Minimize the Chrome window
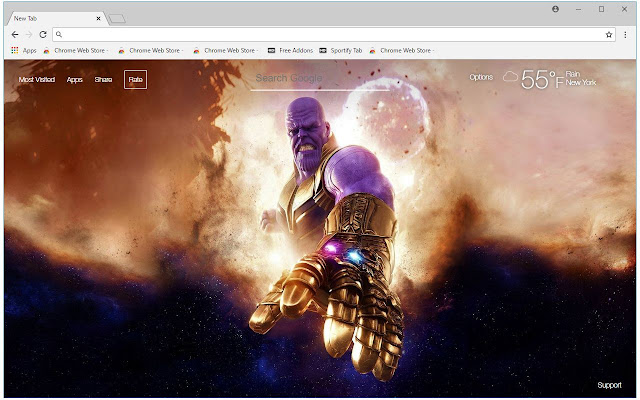The image size is (640, 400). [x=578, y=9]
